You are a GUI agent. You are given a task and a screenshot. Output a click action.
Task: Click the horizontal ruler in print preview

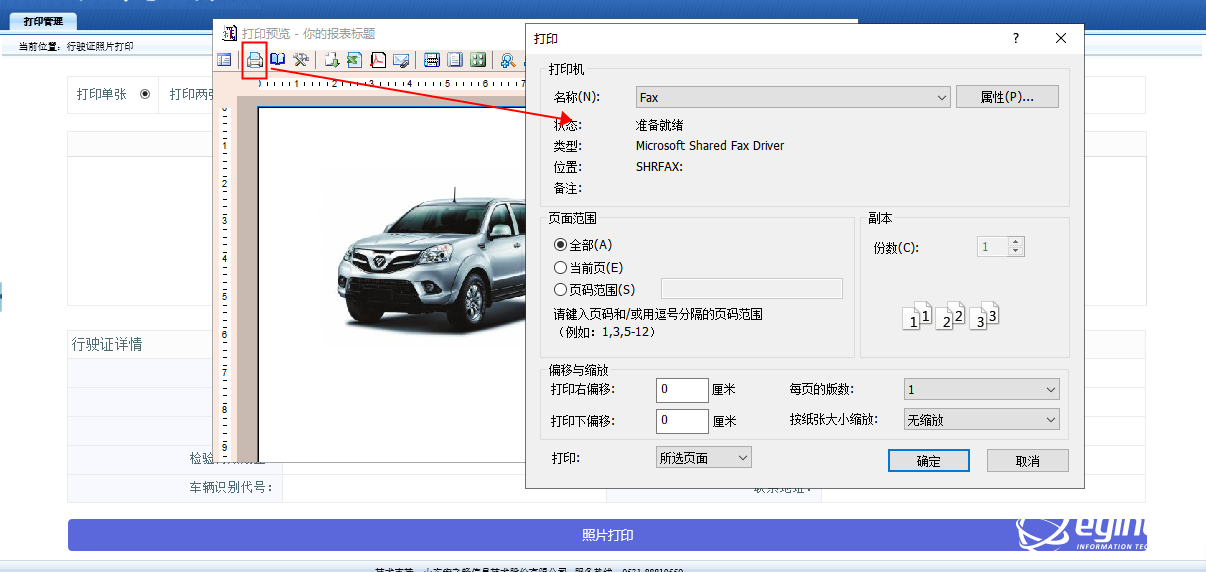pos(392,85)
